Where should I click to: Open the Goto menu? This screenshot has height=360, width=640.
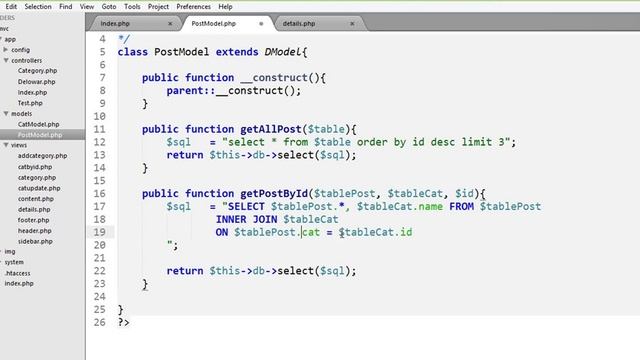click(x=109, y=7)
